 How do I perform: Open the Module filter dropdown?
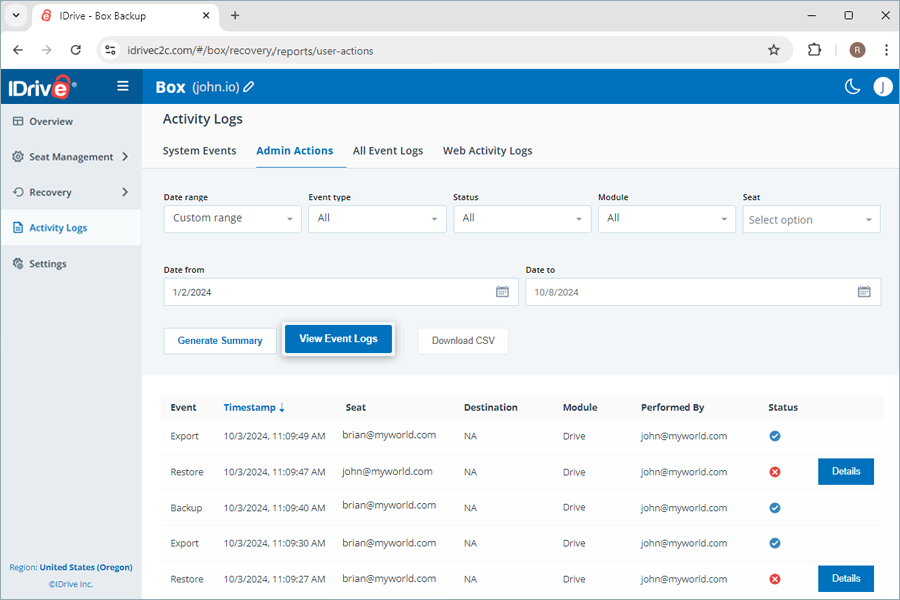pos(666,219)
